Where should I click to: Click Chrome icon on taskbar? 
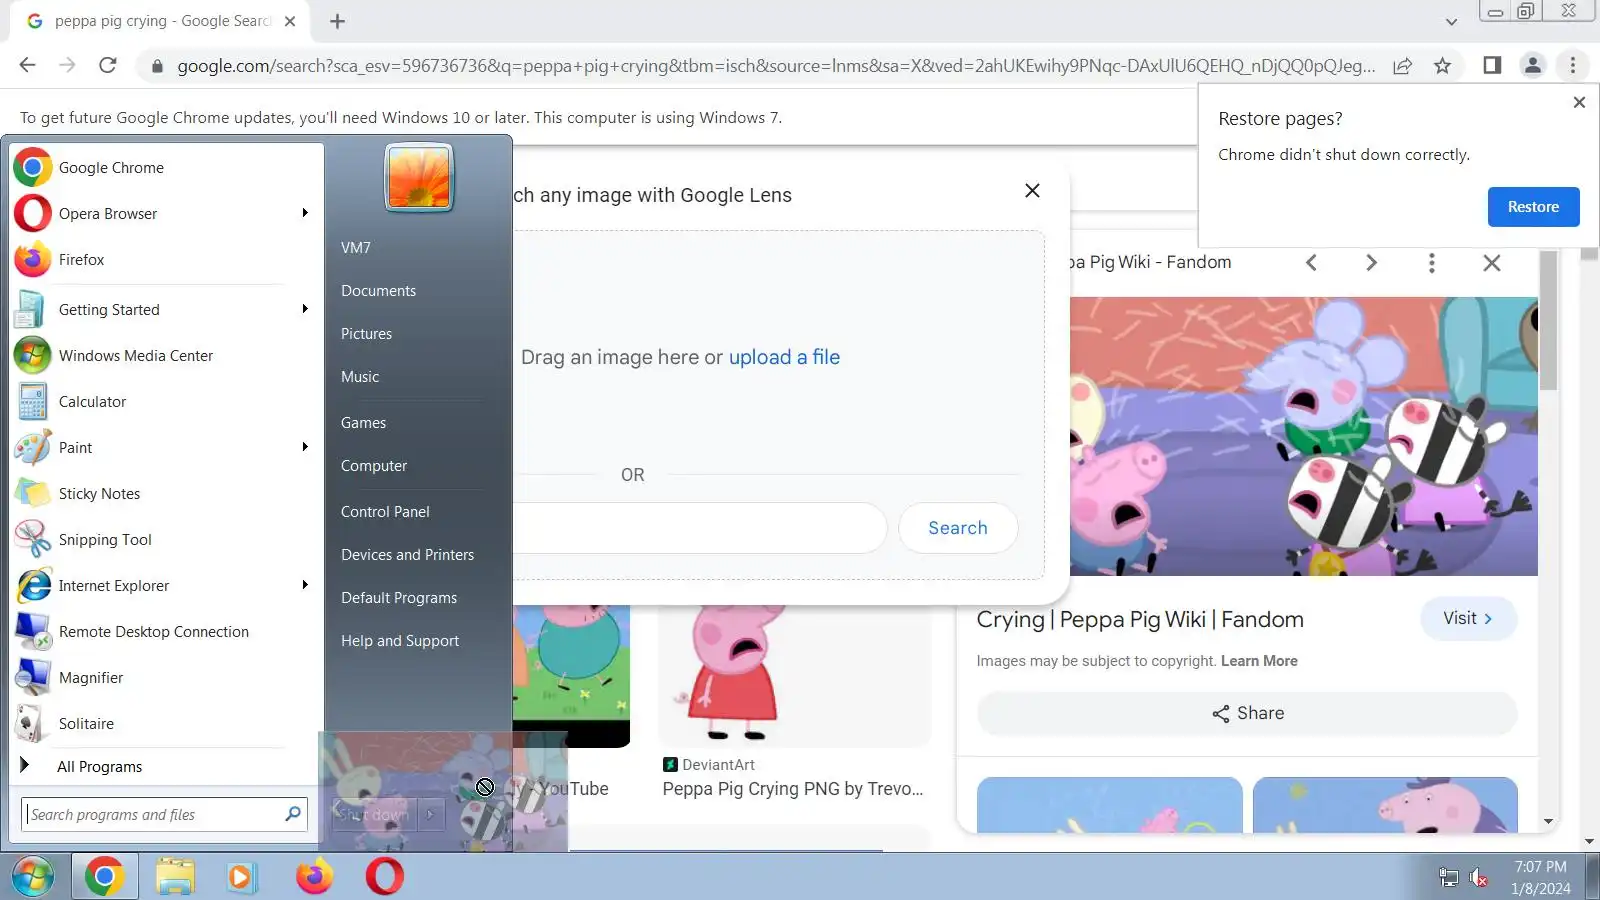click(x=104, y=877)
